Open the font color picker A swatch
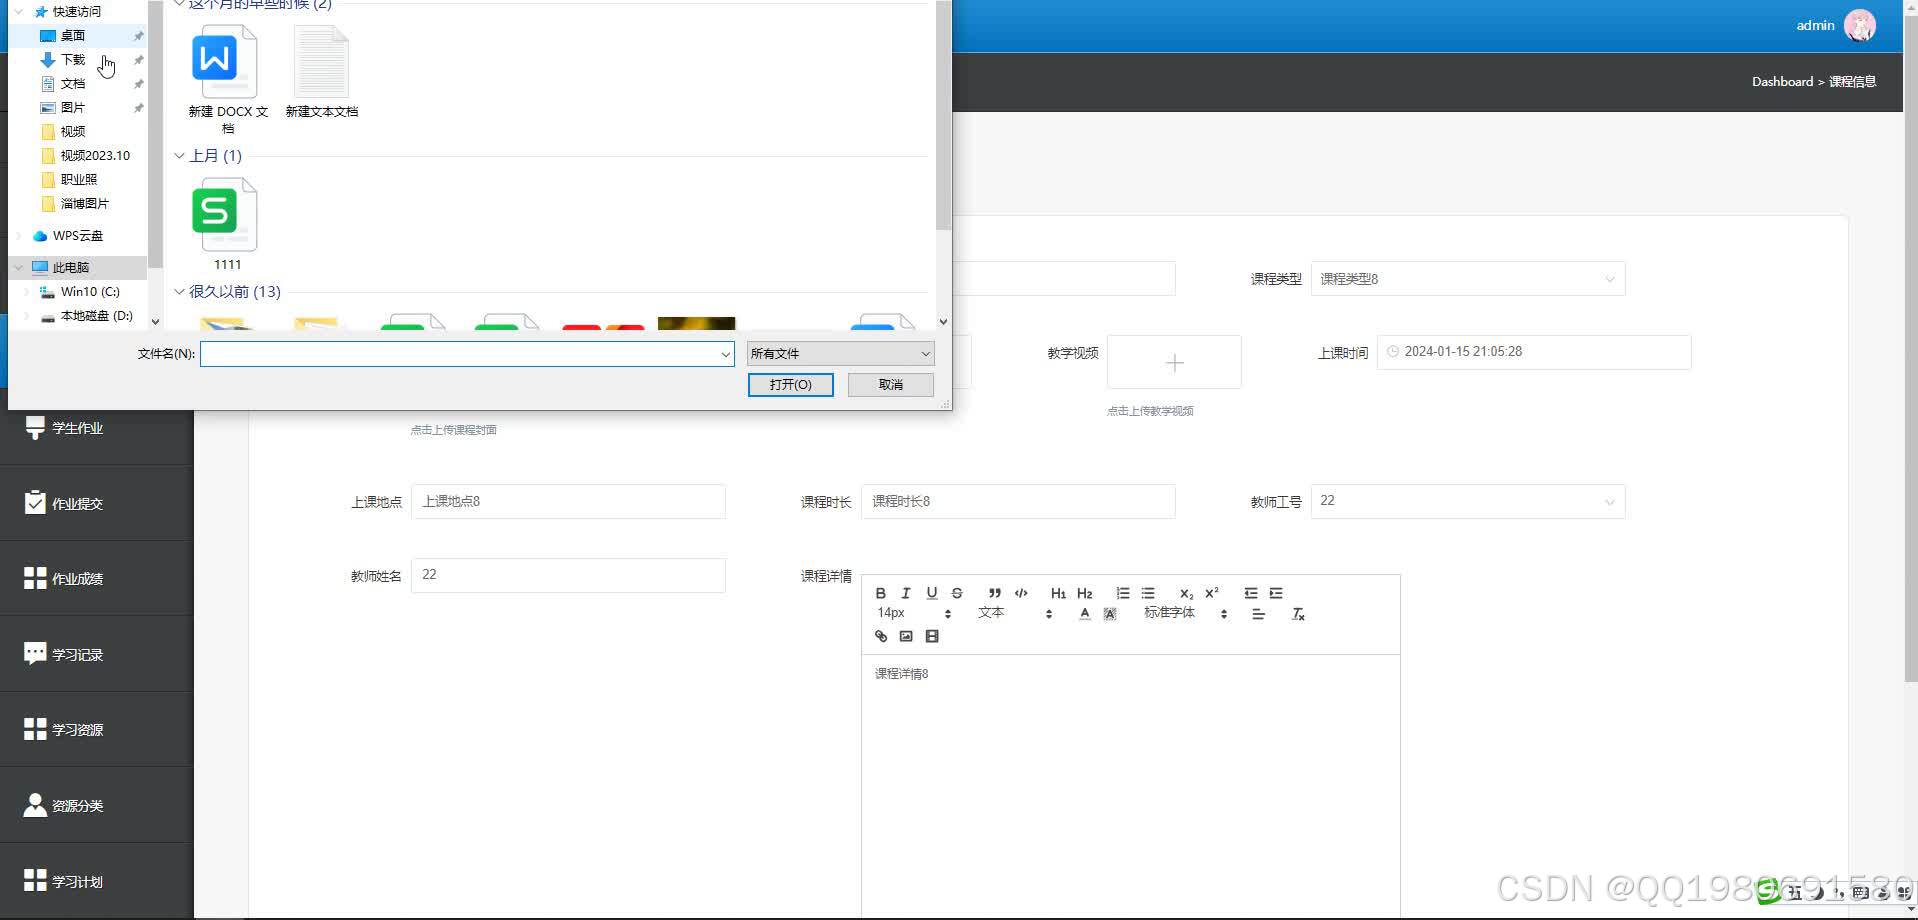The width and height of the screenshot is (1918, 920). tap(1084, 614)
